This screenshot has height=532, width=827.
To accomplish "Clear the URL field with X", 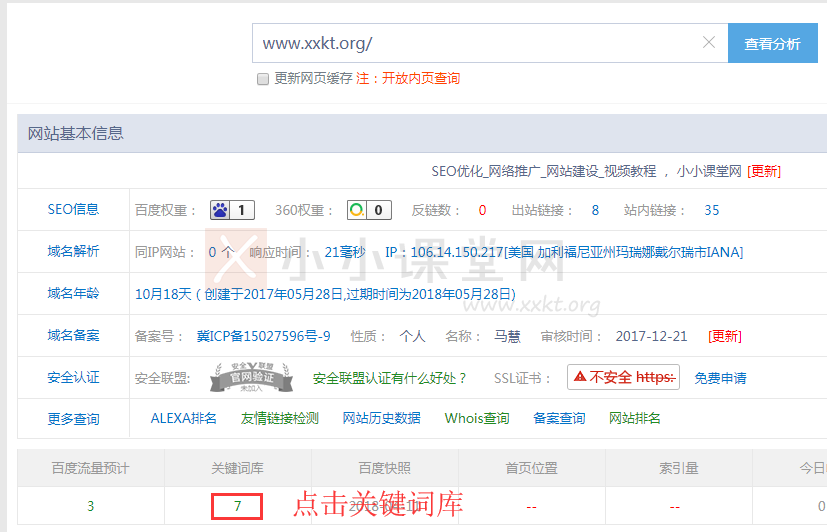I will point(709,43).
